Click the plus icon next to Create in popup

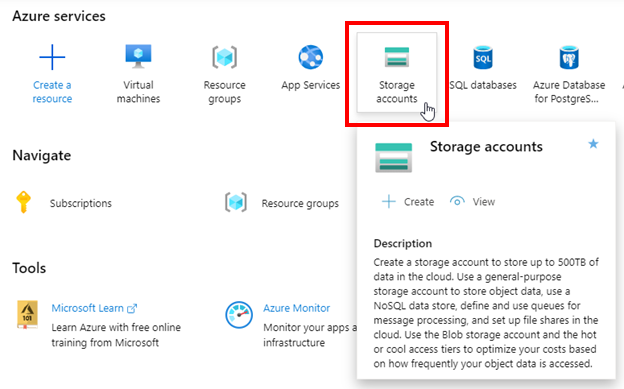point(389,202)
